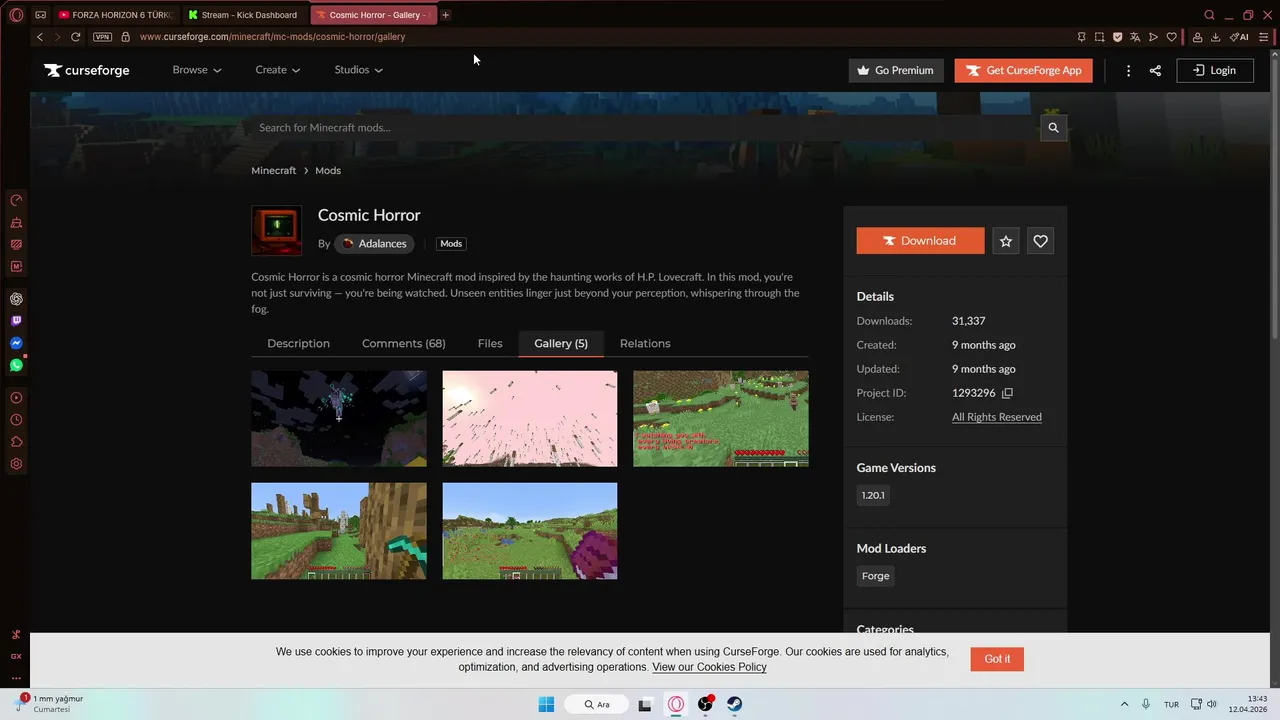Switch to Stream - Kick Dashboard tab
Image resolution: width=1280 pixels, height=720 pixels.
click(244, 15)
